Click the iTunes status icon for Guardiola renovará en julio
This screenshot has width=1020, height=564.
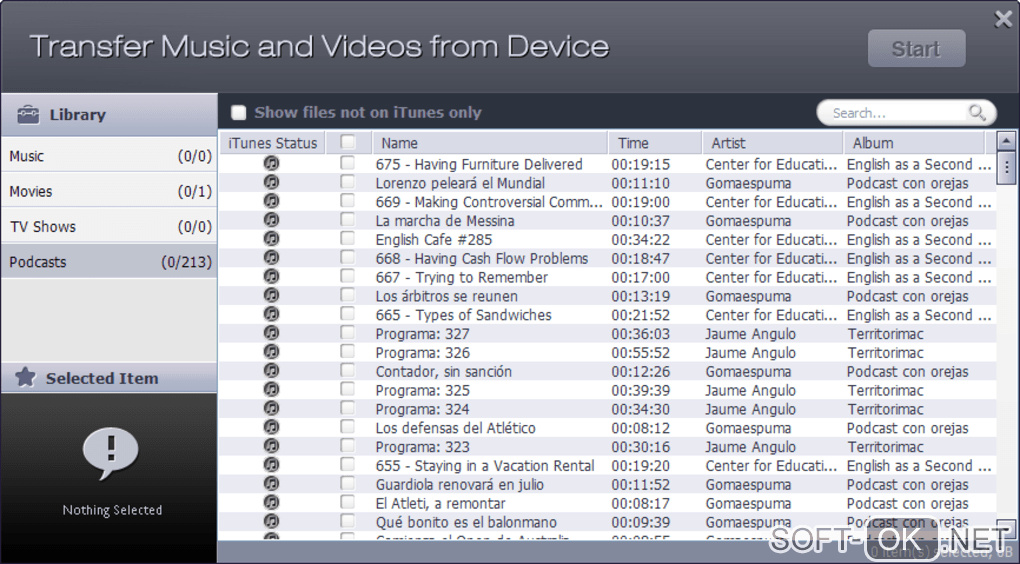271,484
